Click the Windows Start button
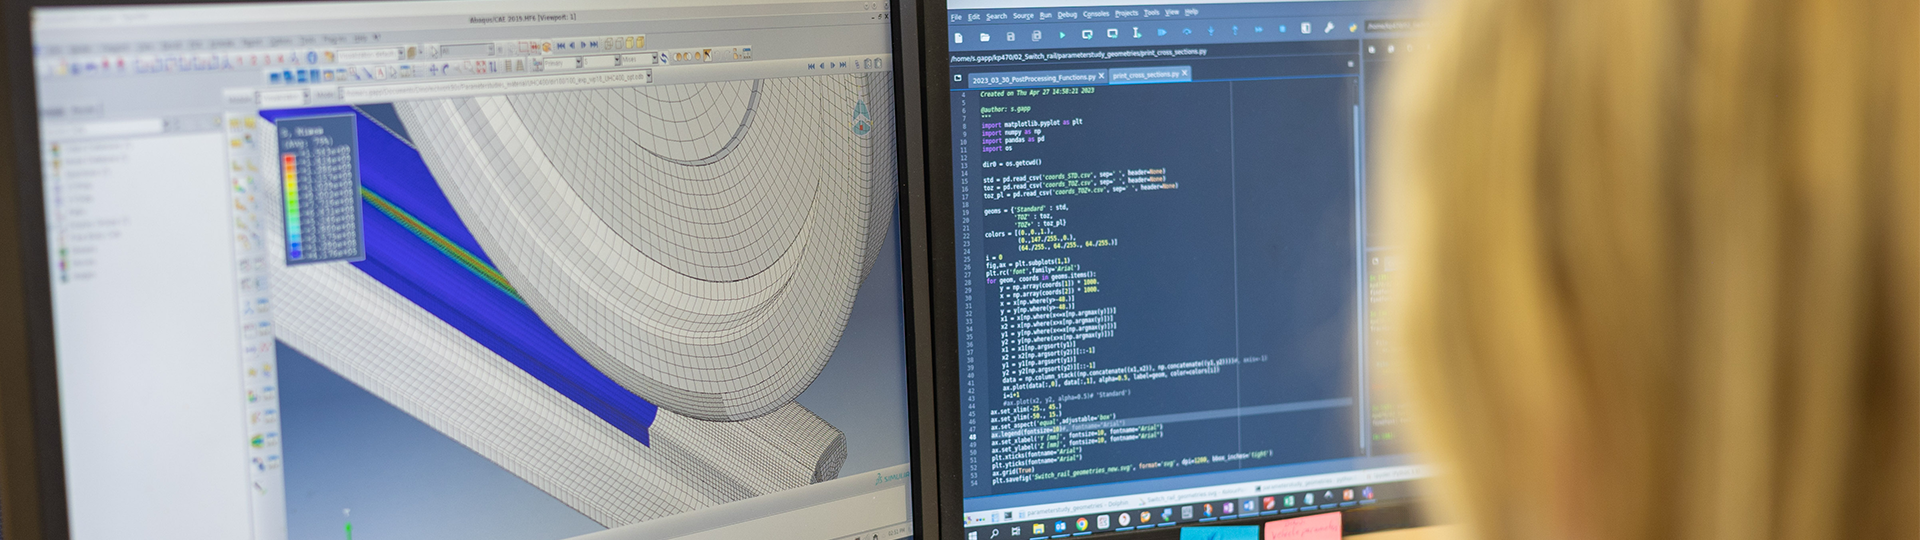Screen dimensions: 1920x540 [972, 534]
